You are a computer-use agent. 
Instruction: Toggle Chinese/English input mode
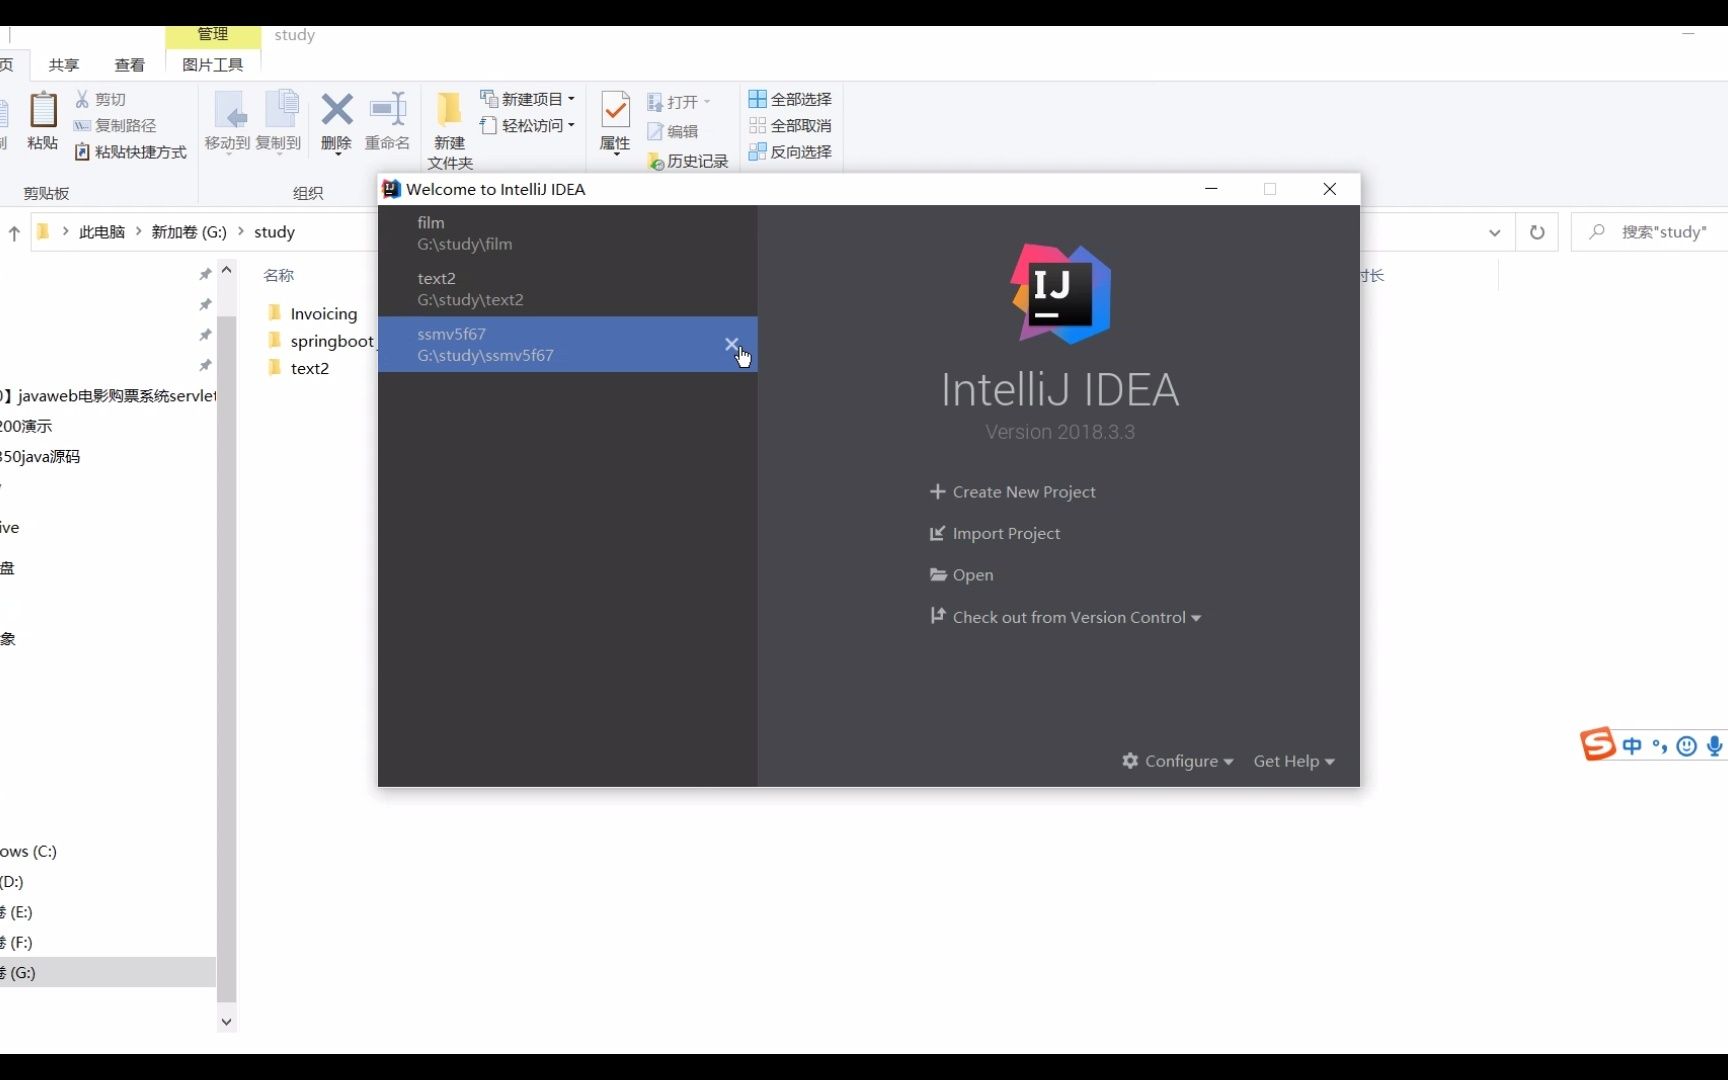pos(1632,746)
